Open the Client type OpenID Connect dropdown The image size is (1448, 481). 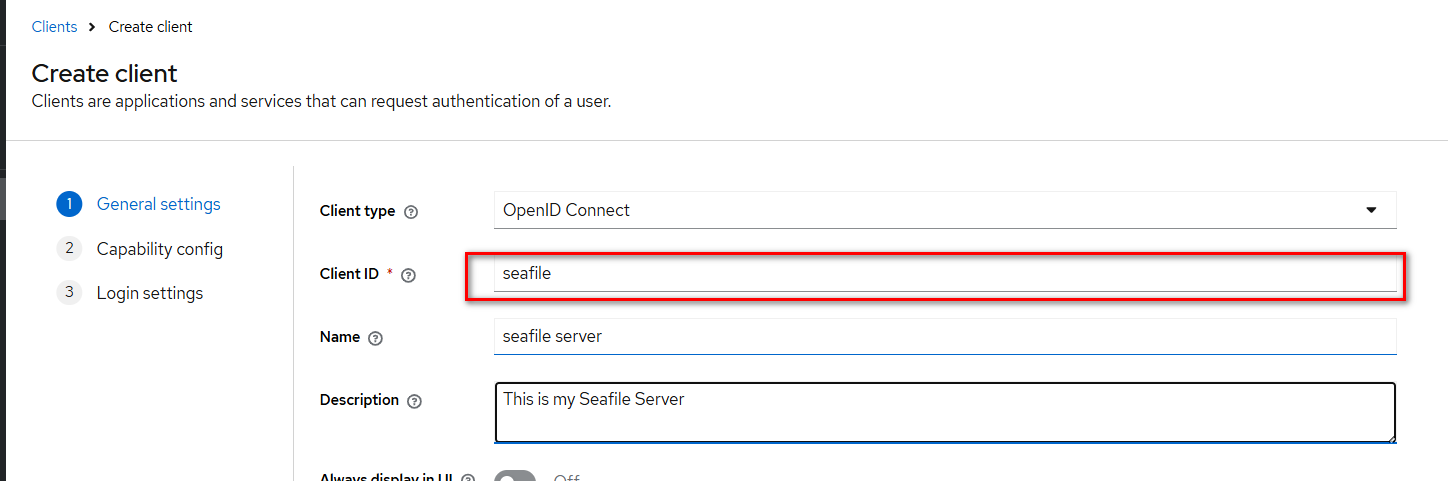click(x=945, y=210)
